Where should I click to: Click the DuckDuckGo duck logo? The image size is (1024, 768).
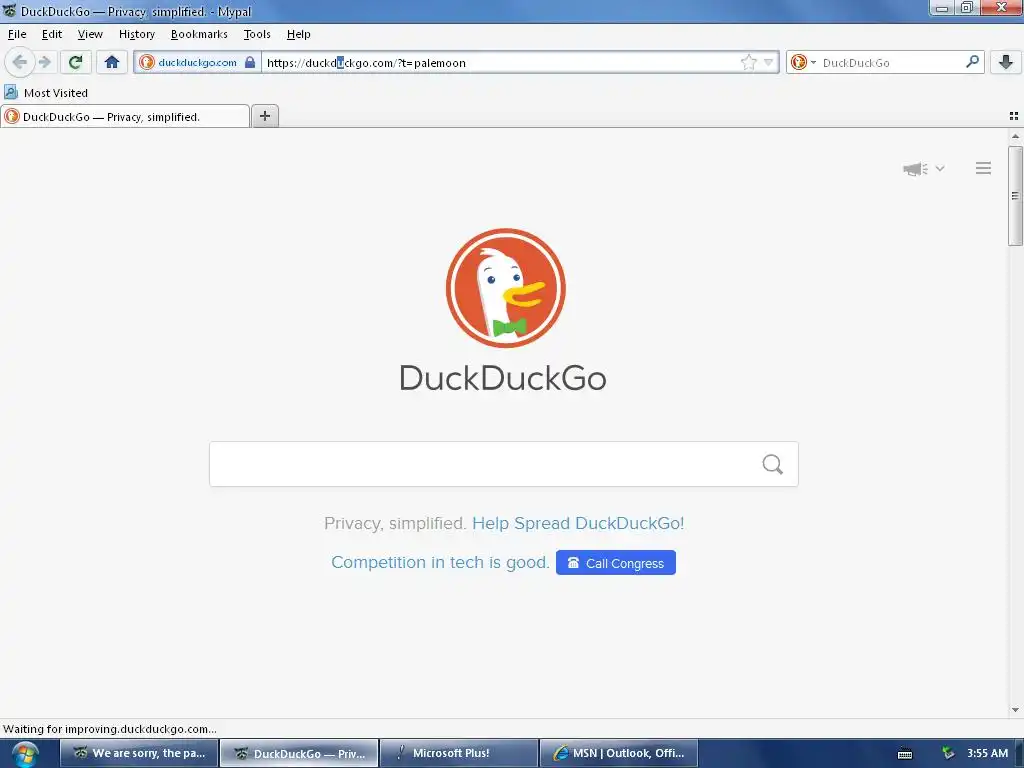click(505, 288)
